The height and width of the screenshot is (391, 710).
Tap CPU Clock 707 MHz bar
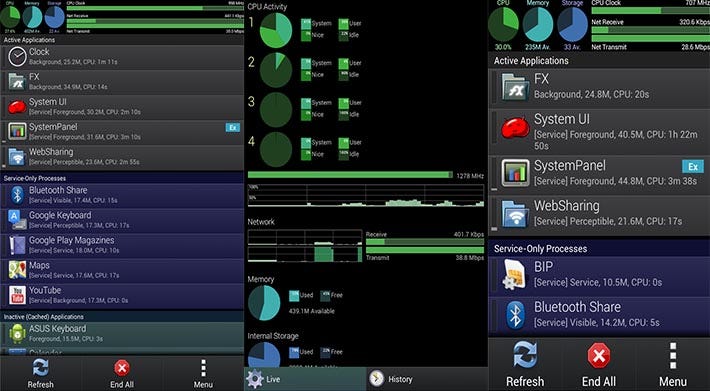650,10
